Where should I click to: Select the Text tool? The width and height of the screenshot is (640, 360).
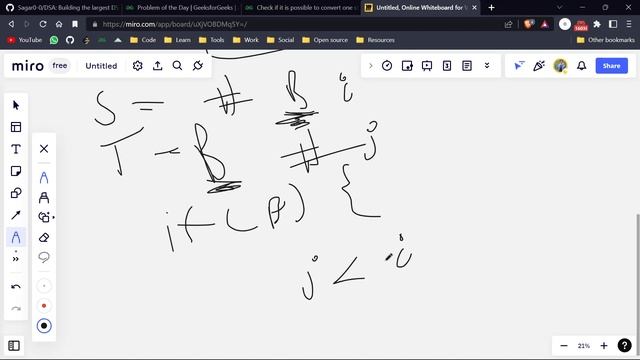pos(16,149)
